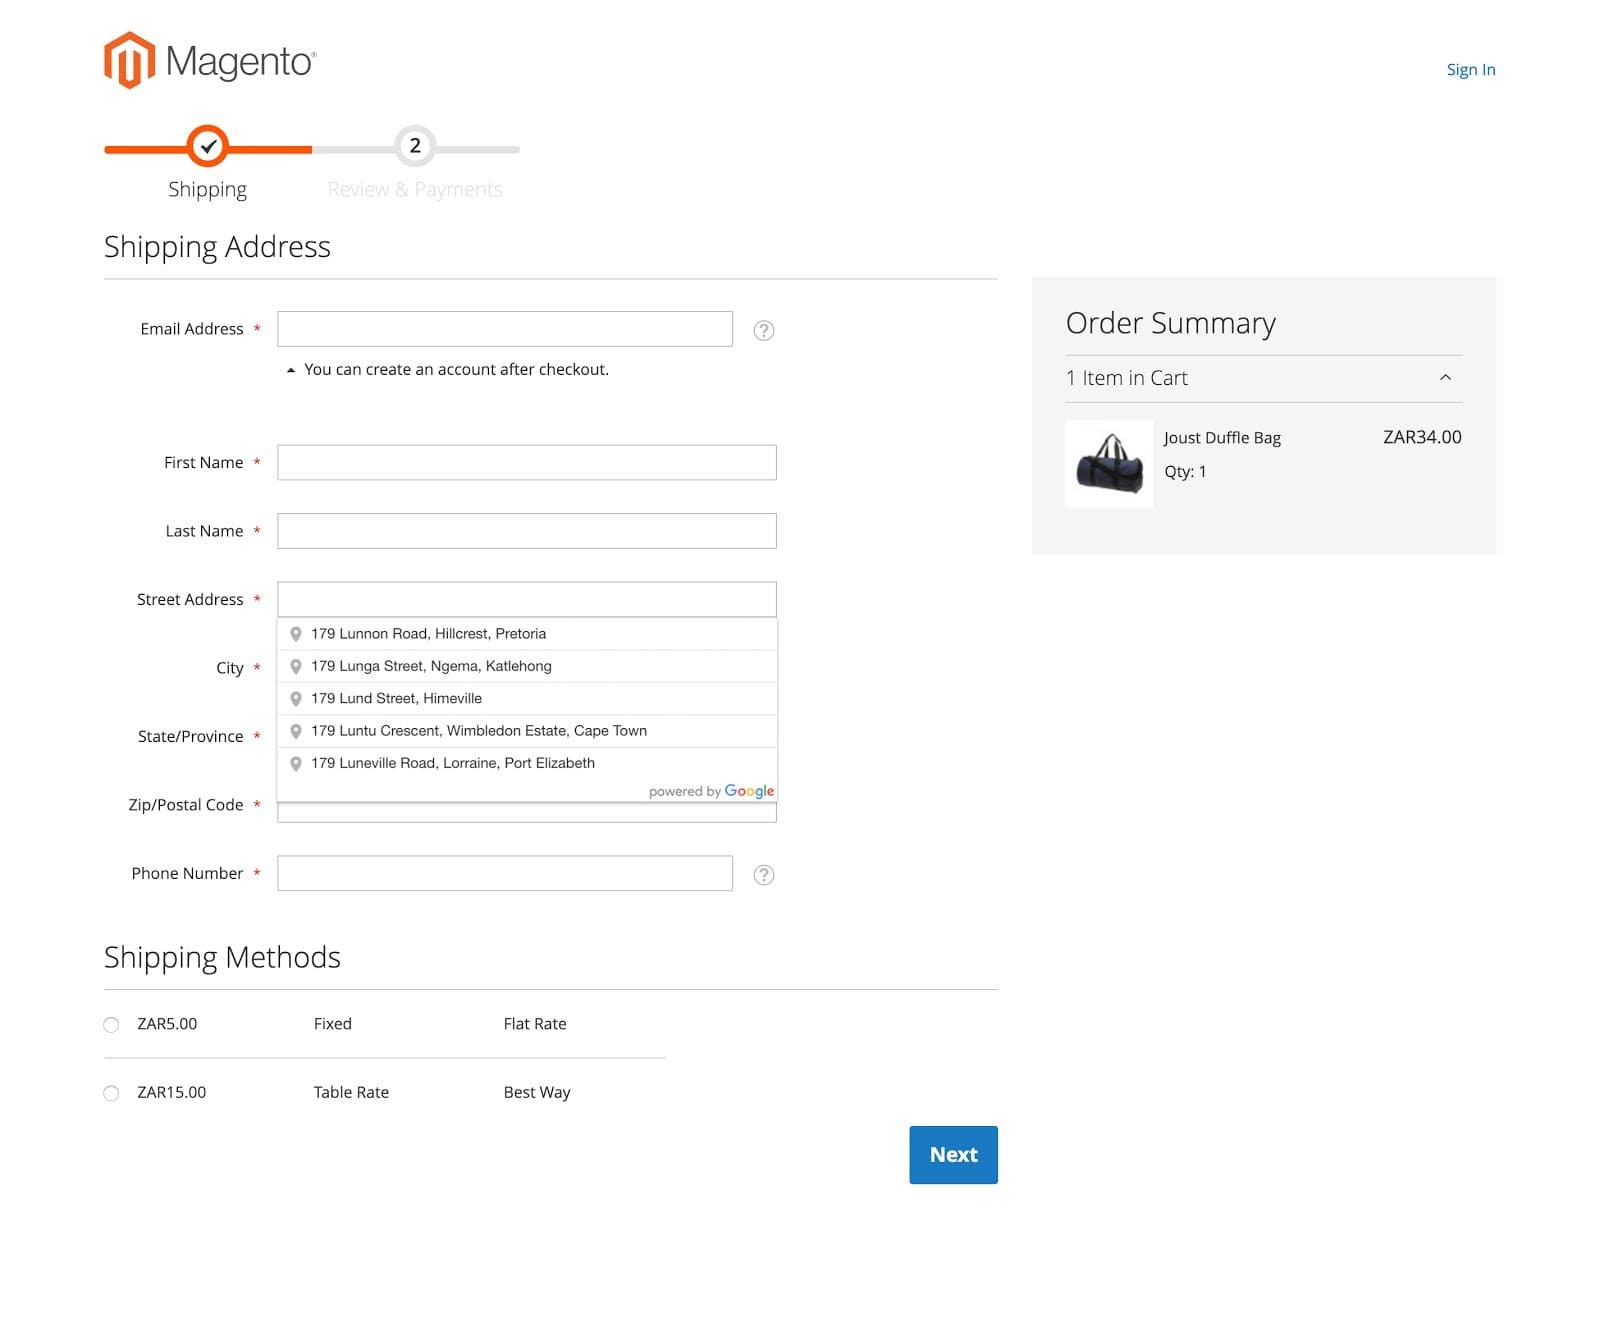The width and height of the screenshot is (1600, 1319).
Task: Click the Magento logo
Action: [x=209, y=61]
